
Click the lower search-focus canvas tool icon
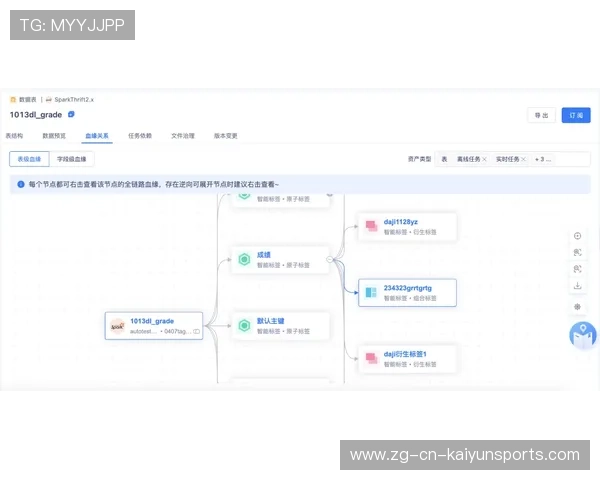[x=577, y=269]
